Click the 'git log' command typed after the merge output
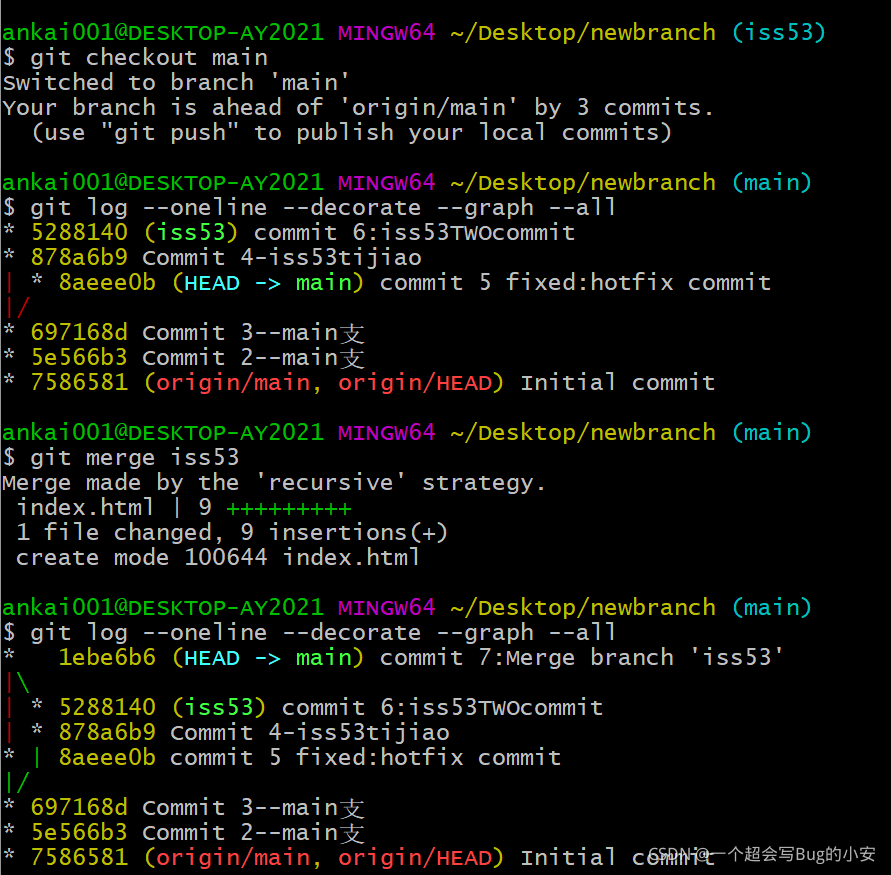This screenshot has height=875, width=891. 309,632
